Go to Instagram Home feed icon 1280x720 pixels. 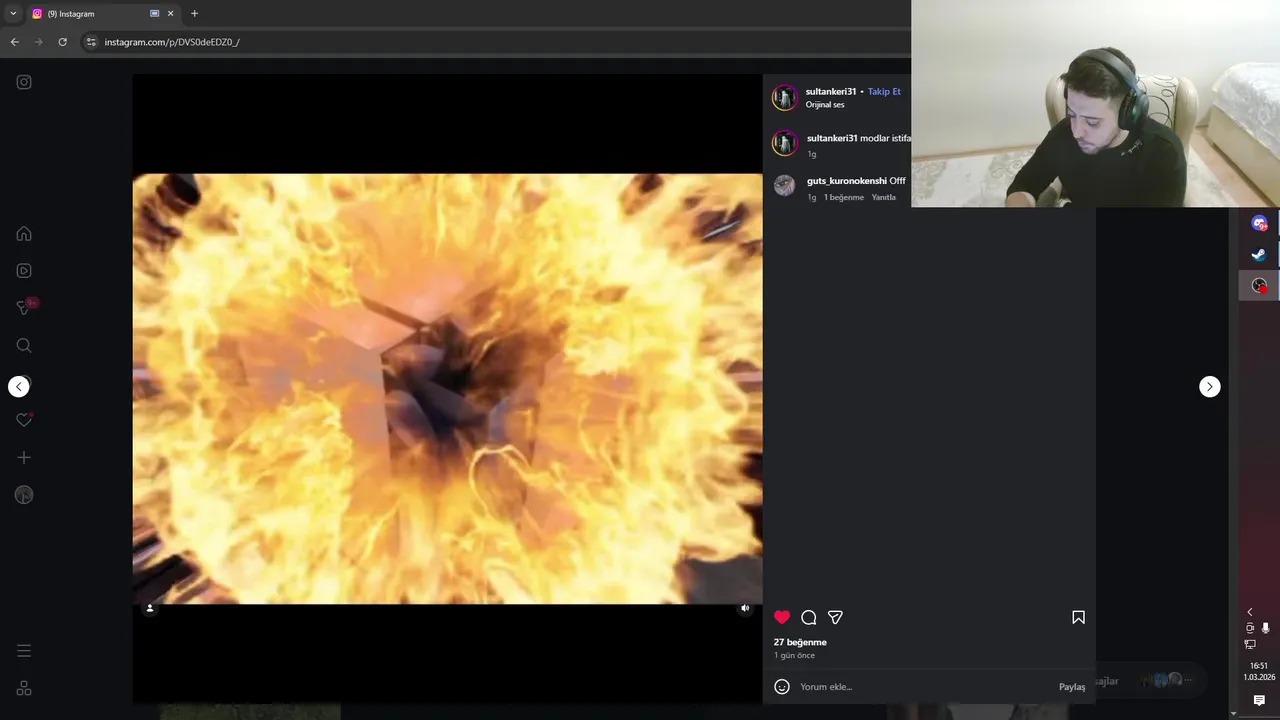[24, 233]
